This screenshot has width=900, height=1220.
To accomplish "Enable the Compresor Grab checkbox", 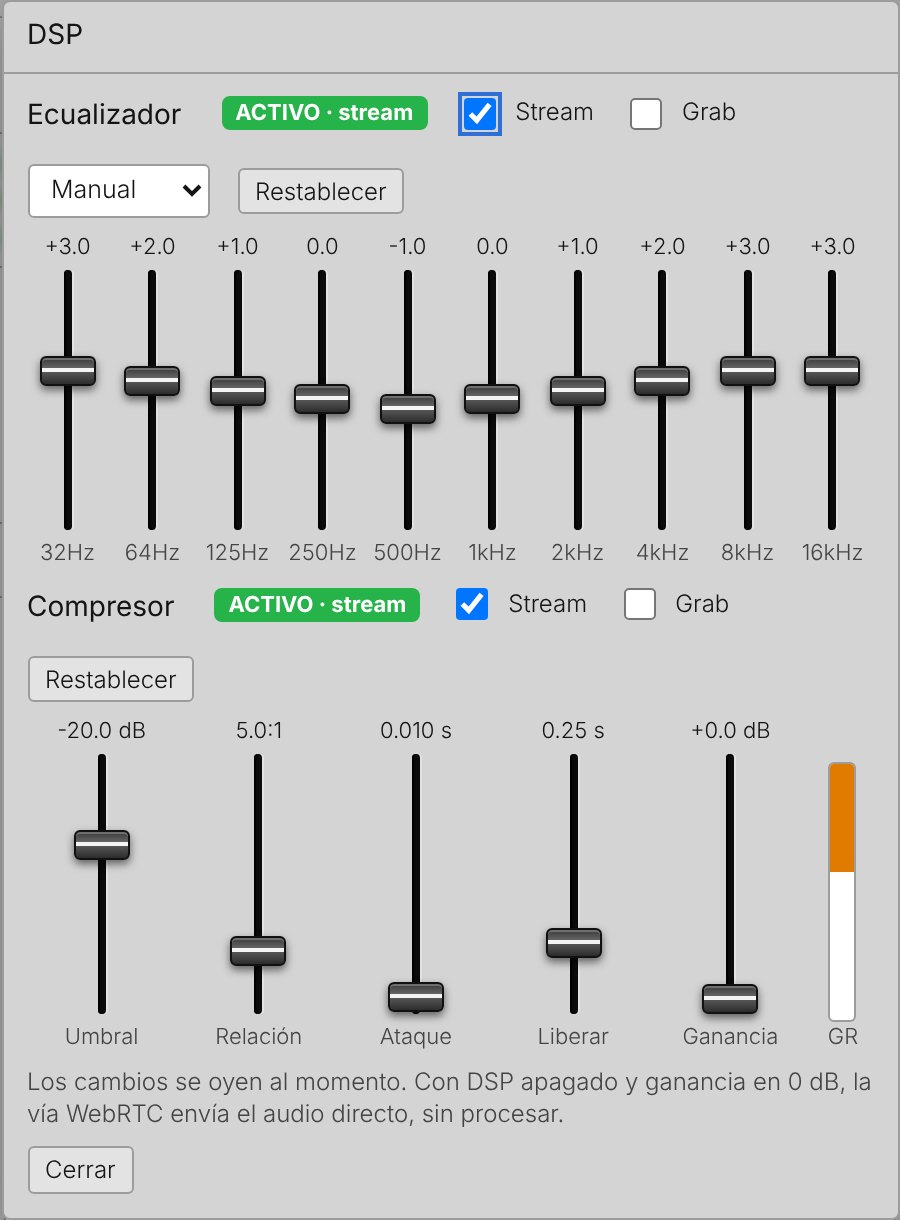I will (640, 605).
